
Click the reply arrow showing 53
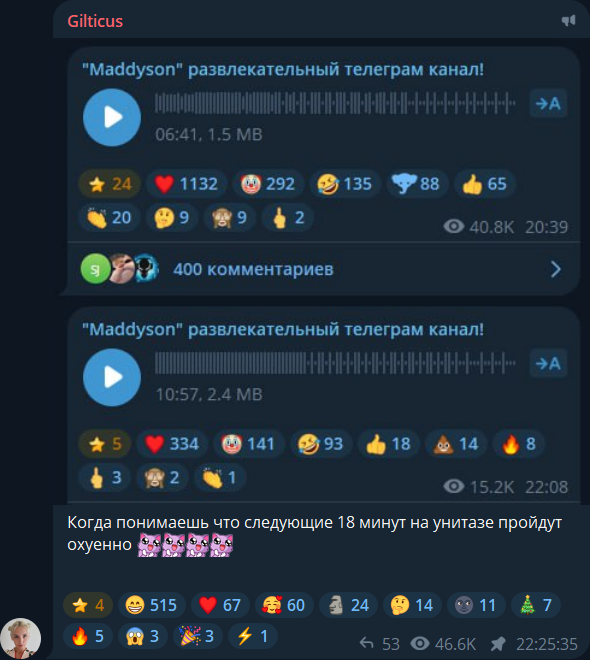379,644
